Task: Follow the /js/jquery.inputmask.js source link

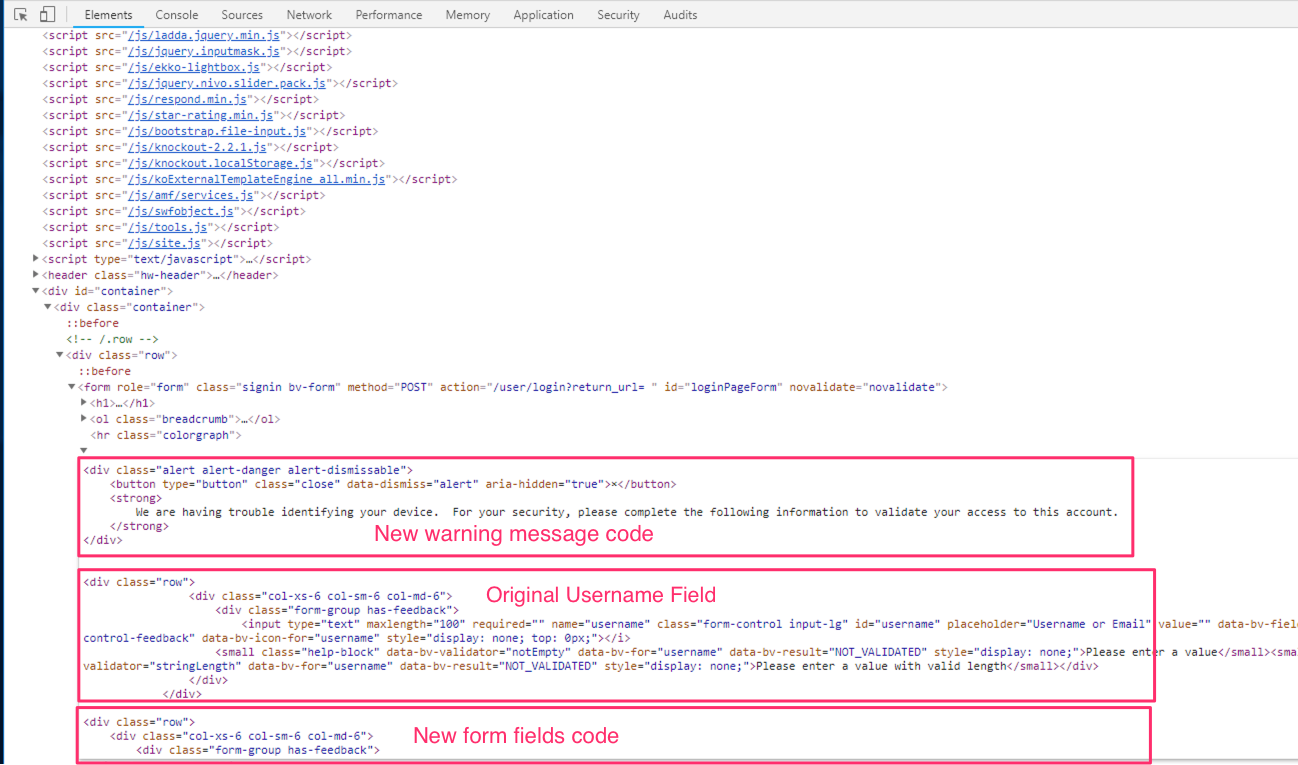Action: pos(204,51)
